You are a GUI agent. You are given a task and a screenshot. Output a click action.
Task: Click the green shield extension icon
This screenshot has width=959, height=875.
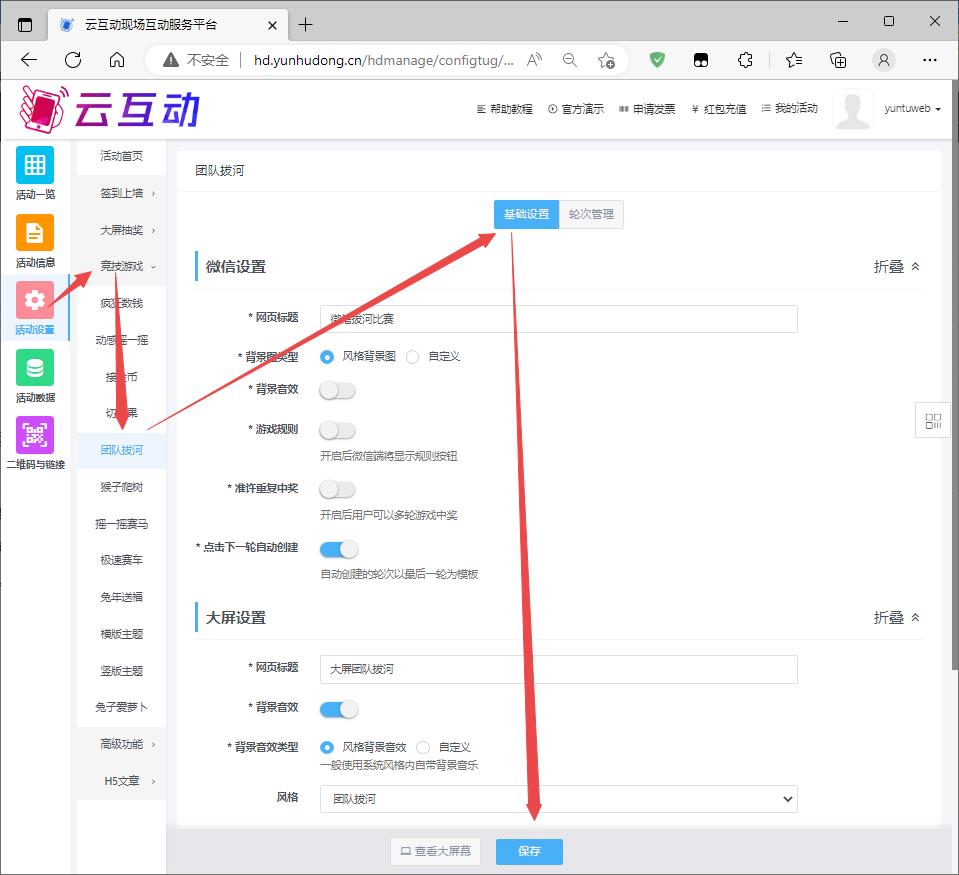point(657,60)
